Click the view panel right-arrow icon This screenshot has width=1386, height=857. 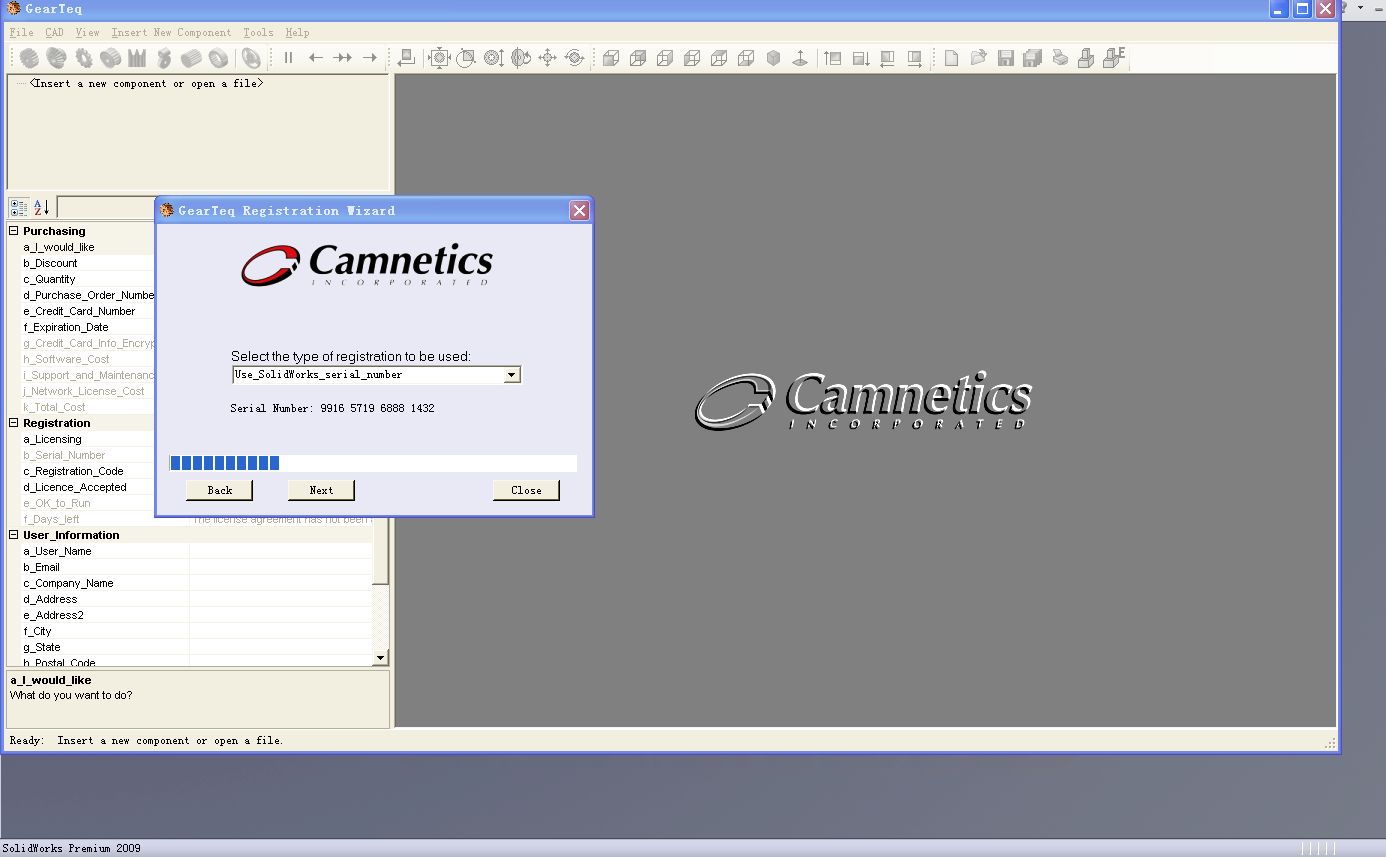pos(914,58)
